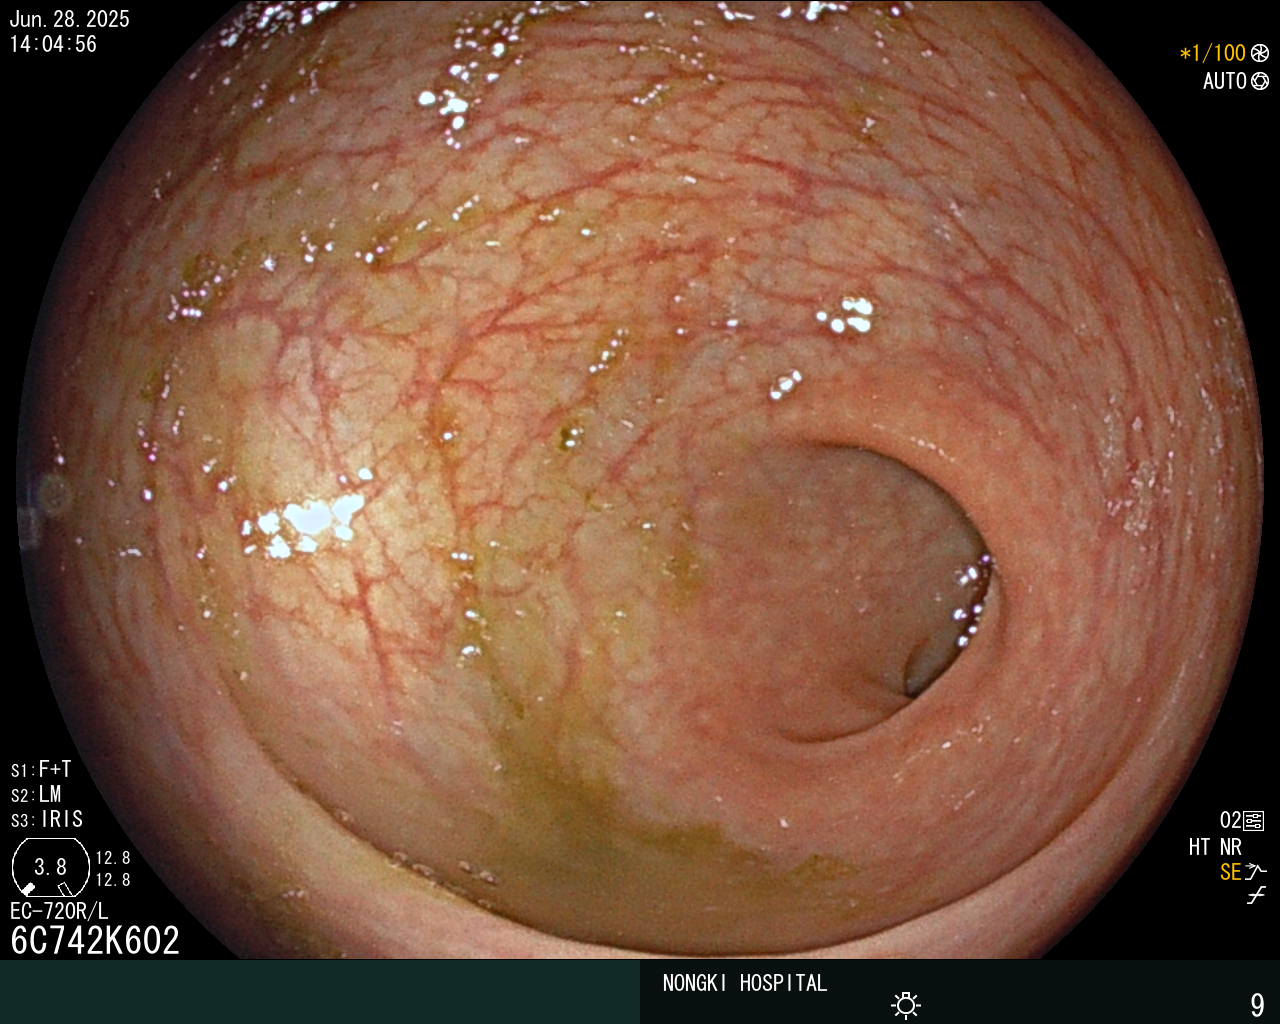Click the scope diameter indicator 3.8
This screenshot has height=1024, width=1280.
tap(50, 867)
